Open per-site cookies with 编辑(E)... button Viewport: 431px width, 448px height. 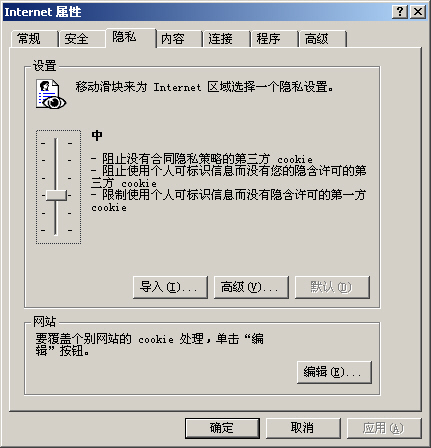[x=334, y=372]
